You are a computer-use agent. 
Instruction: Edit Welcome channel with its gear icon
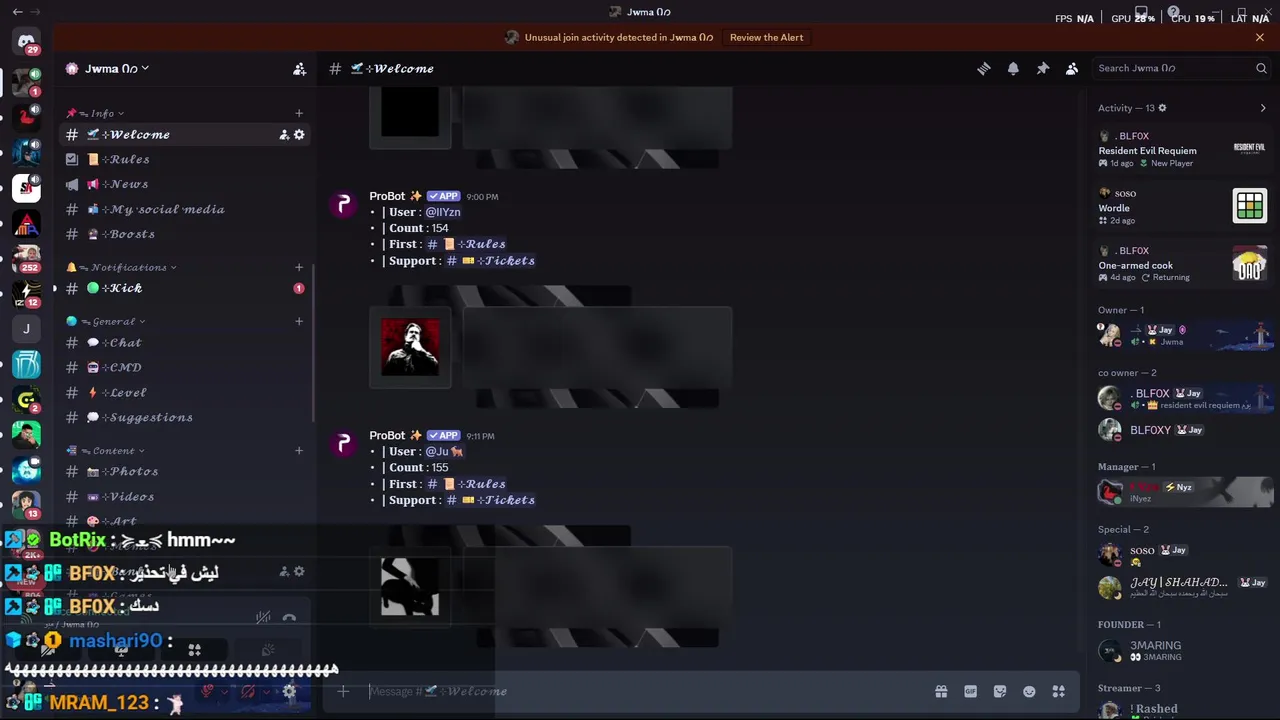tap(299, 135)
